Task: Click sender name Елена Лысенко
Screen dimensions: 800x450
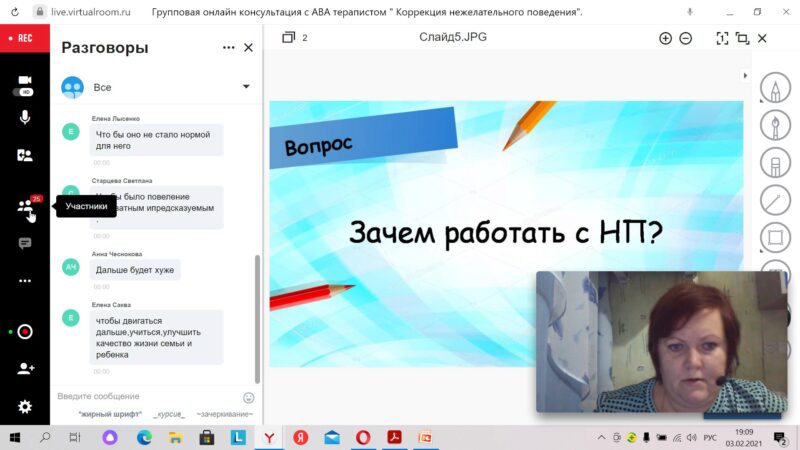Action: click(x=116, y=118)
